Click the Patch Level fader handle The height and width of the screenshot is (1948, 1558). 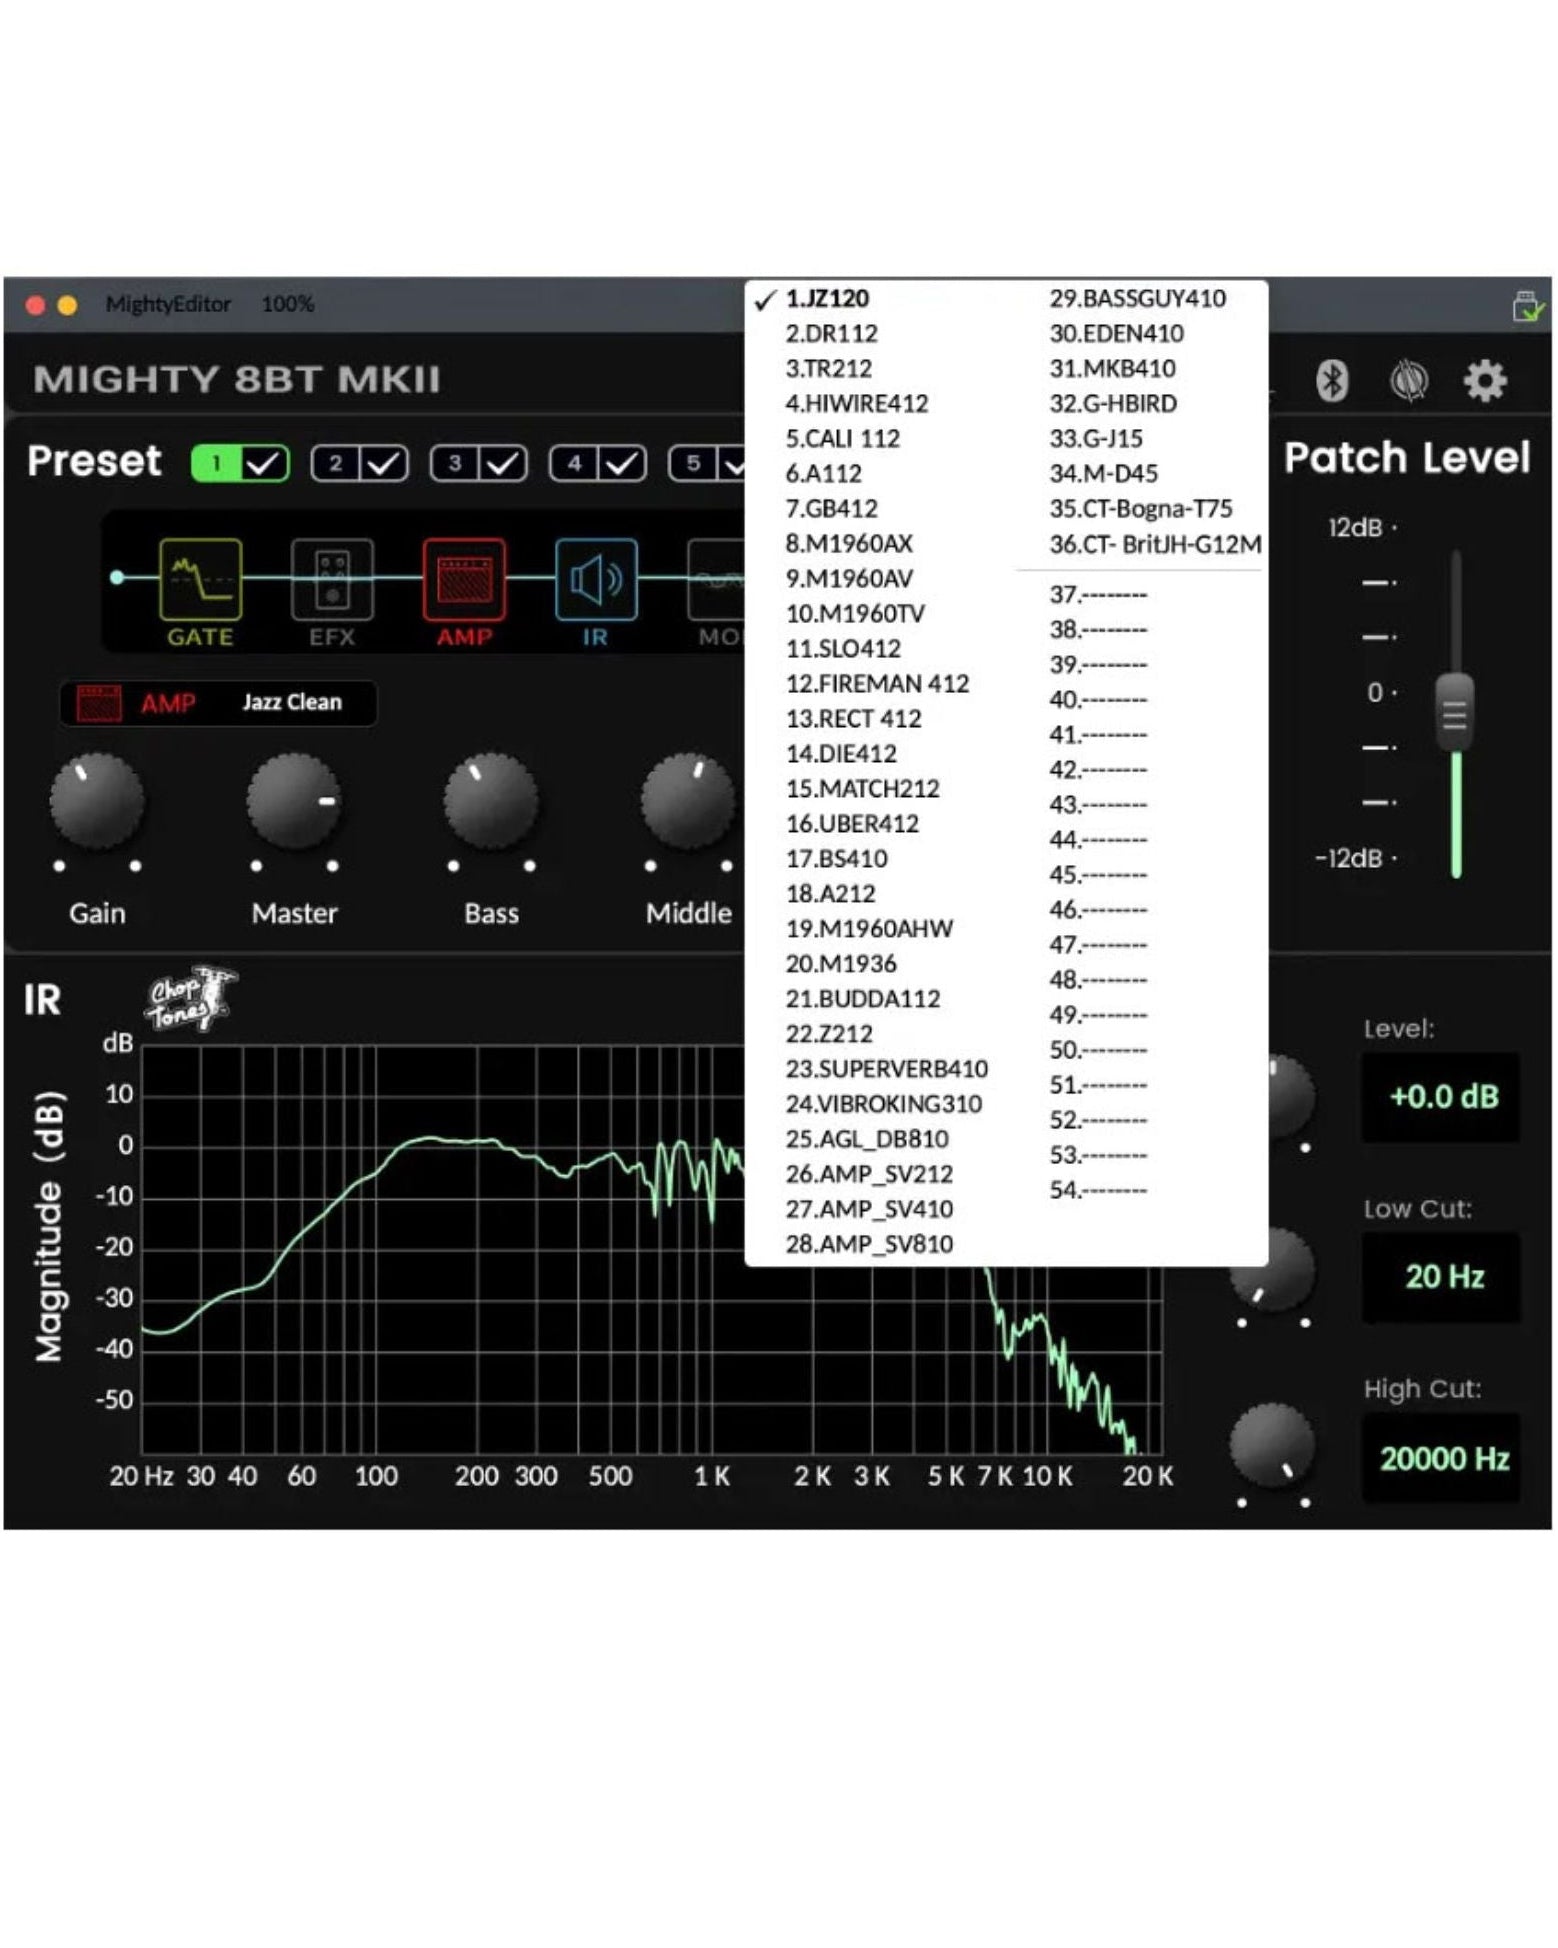click(1455, 712)
